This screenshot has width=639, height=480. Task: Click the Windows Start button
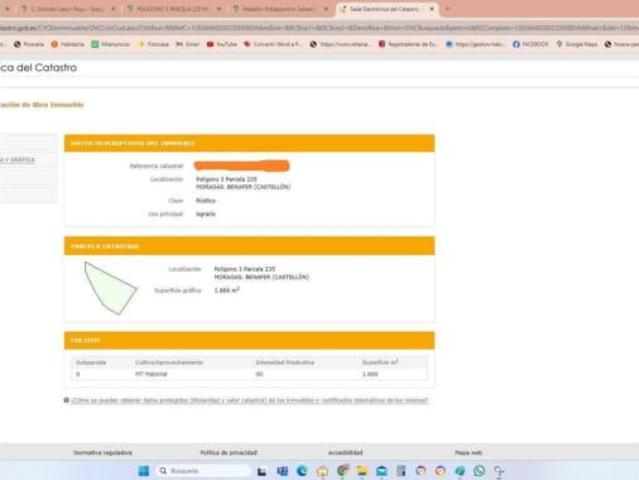[143, 471]
